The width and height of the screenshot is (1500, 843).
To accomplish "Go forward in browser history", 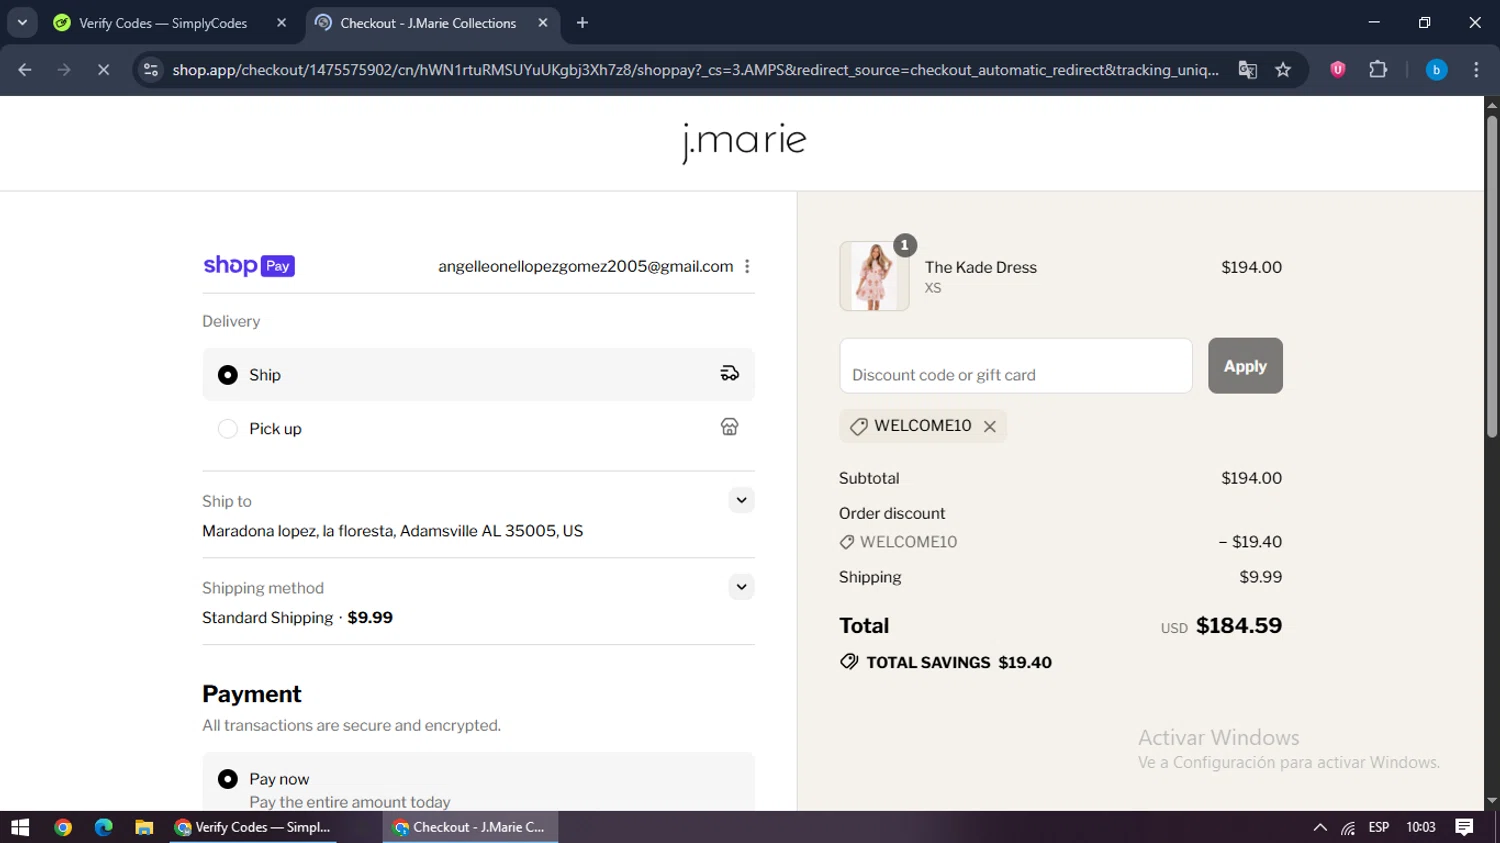I will tap(64, 70).
